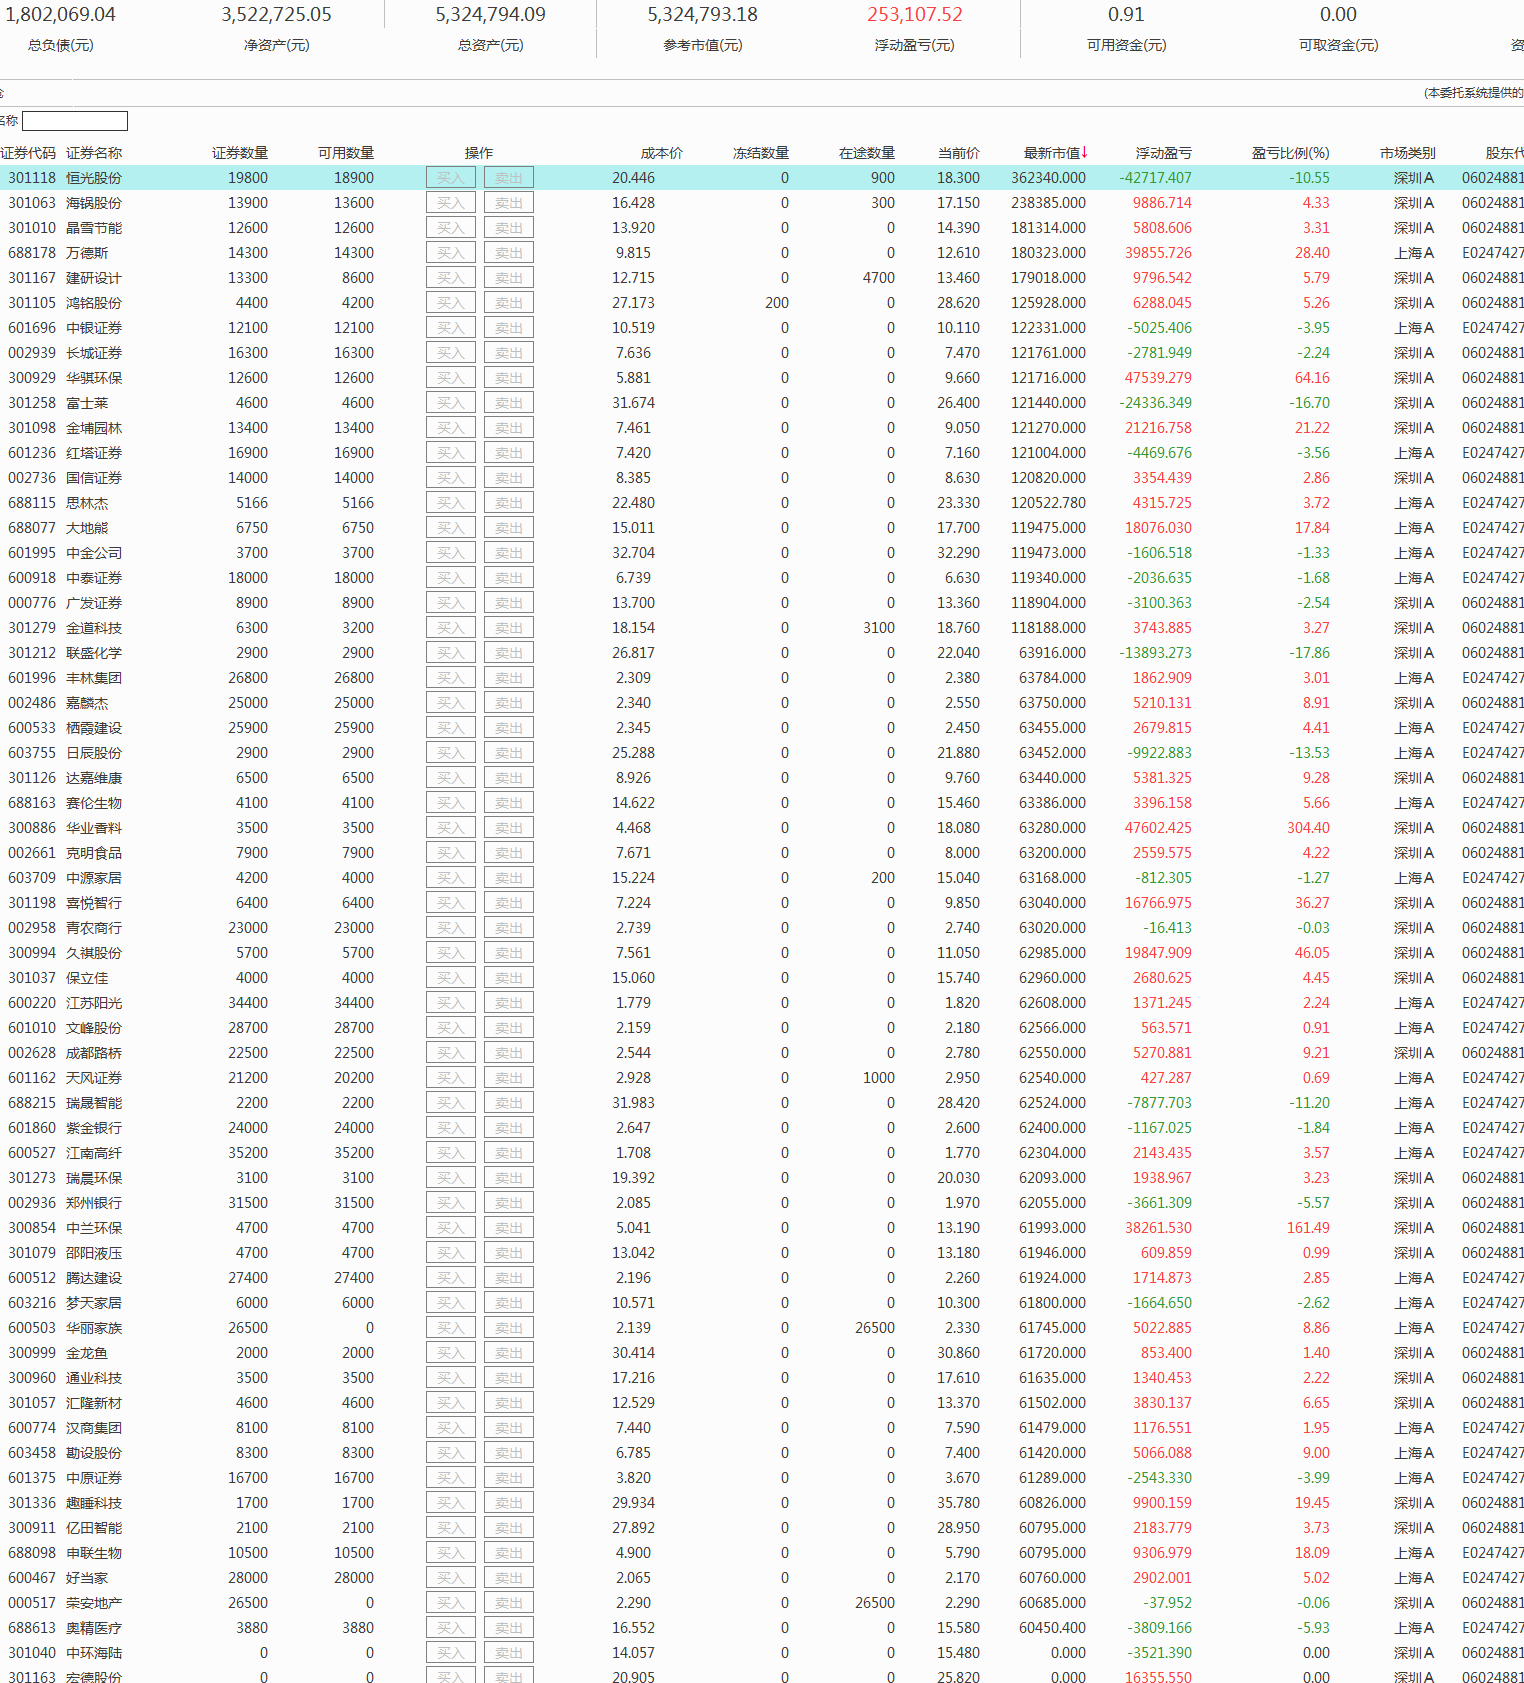Click 卖出 for 建研设计
The width and height of the screenshot is (1524, 1683).
pyautogui.click(x=509, y=278)
